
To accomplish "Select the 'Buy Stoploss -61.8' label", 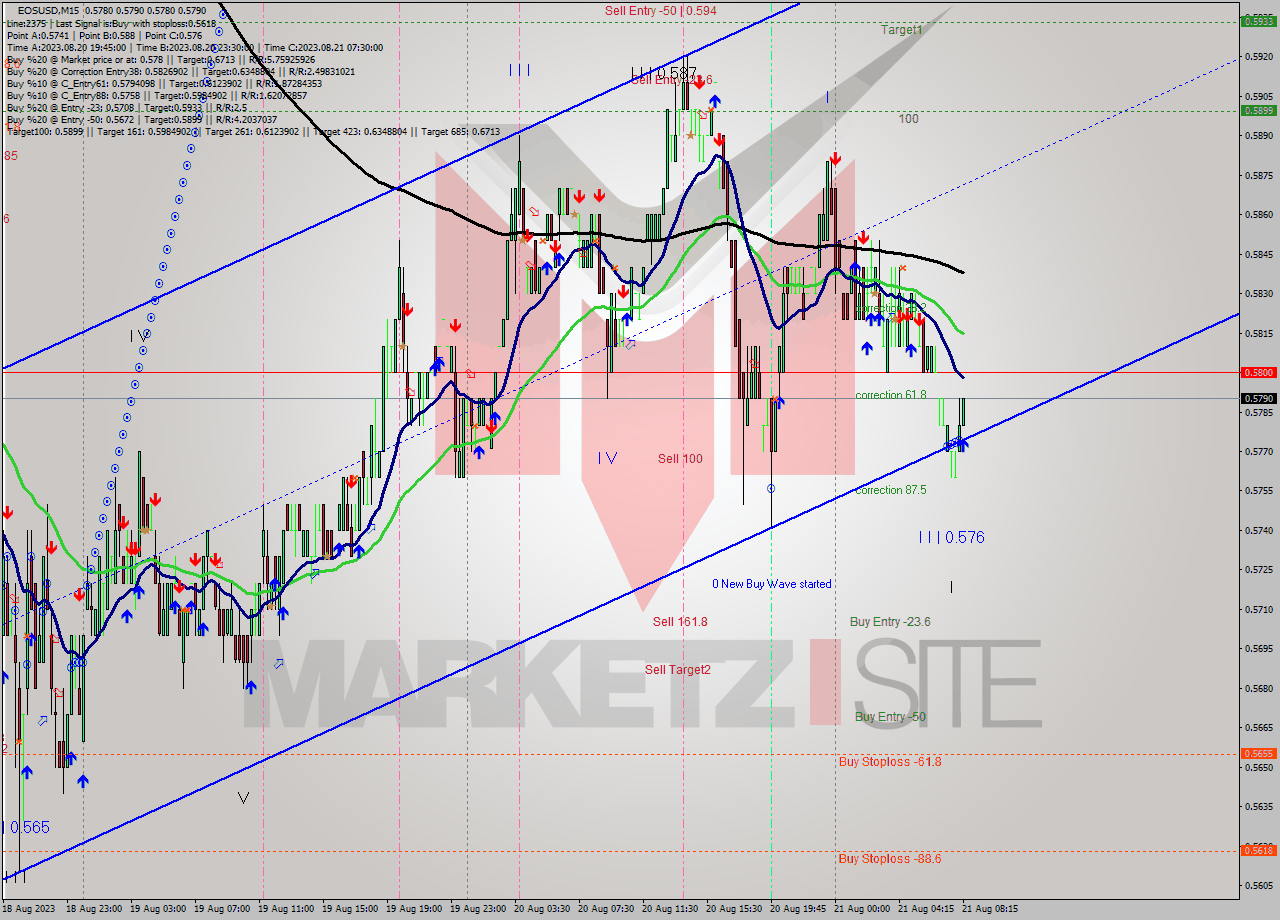I will click(890, 762).
